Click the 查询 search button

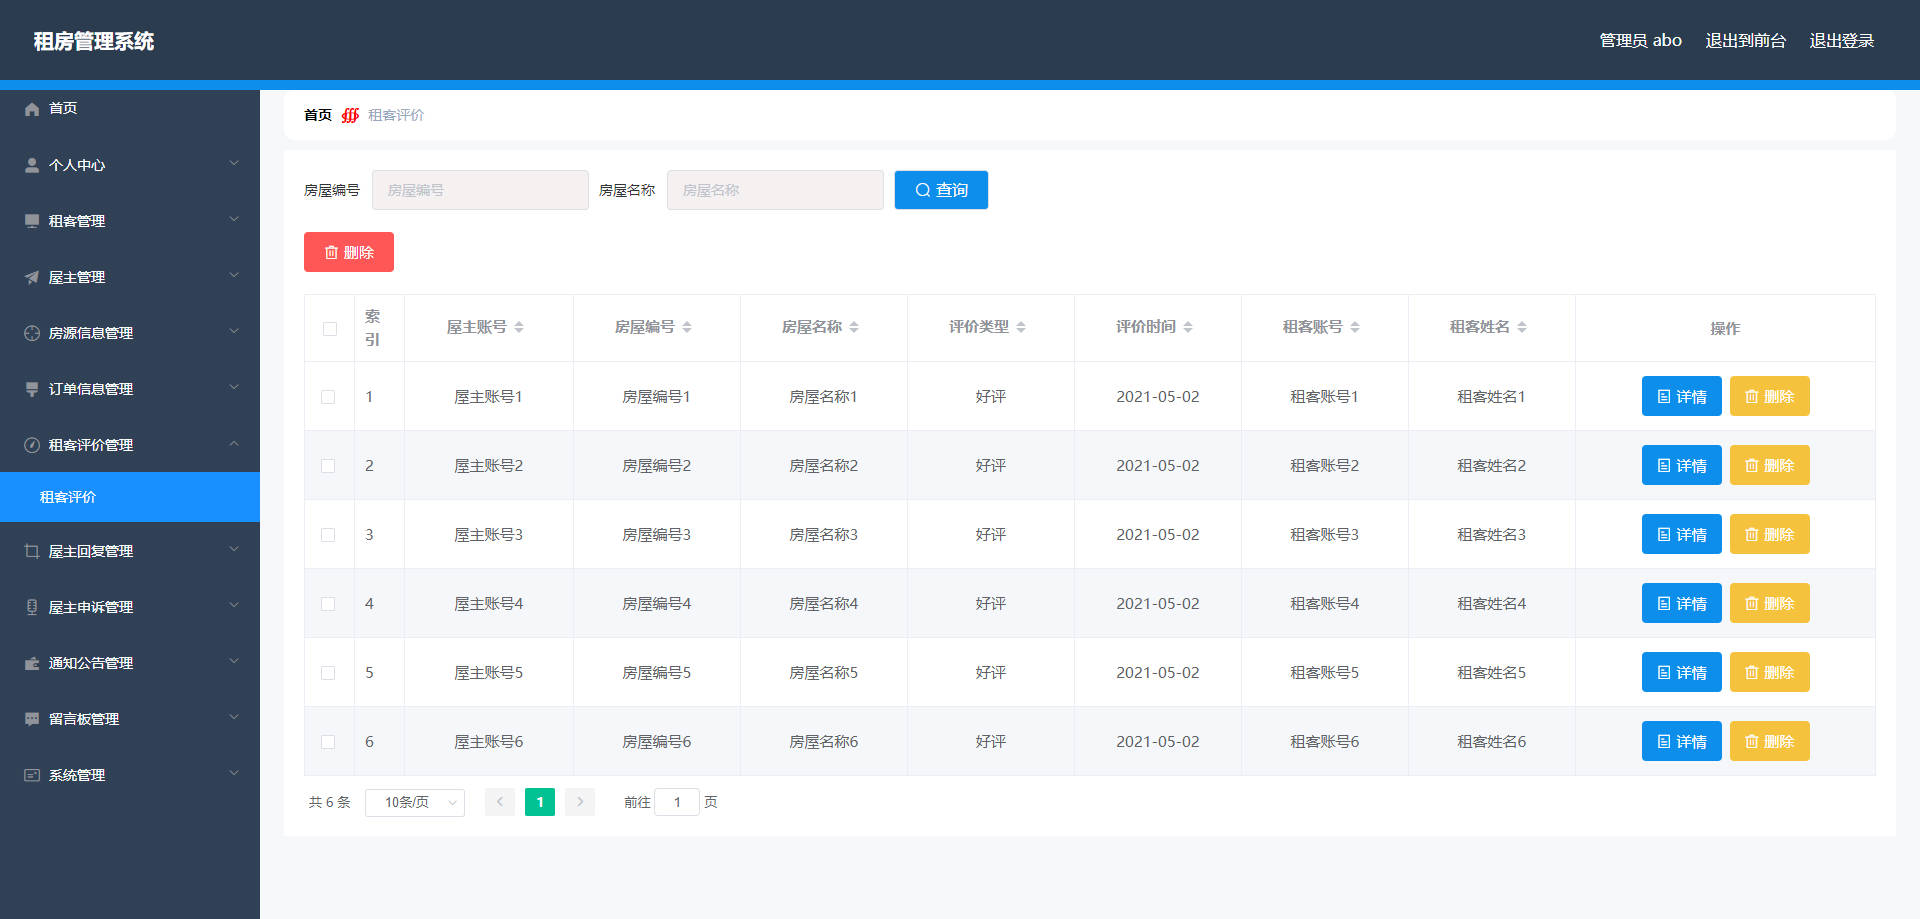tap(941, 190)
